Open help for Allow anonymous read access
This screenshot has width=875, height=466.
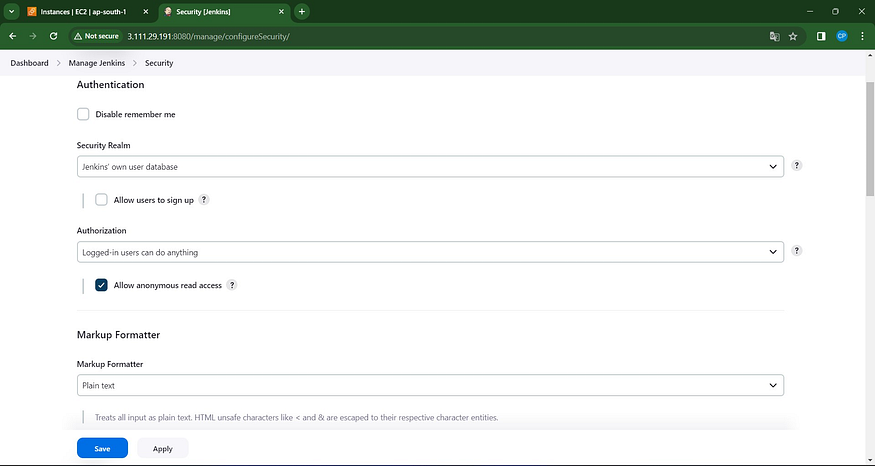point(232,285)
